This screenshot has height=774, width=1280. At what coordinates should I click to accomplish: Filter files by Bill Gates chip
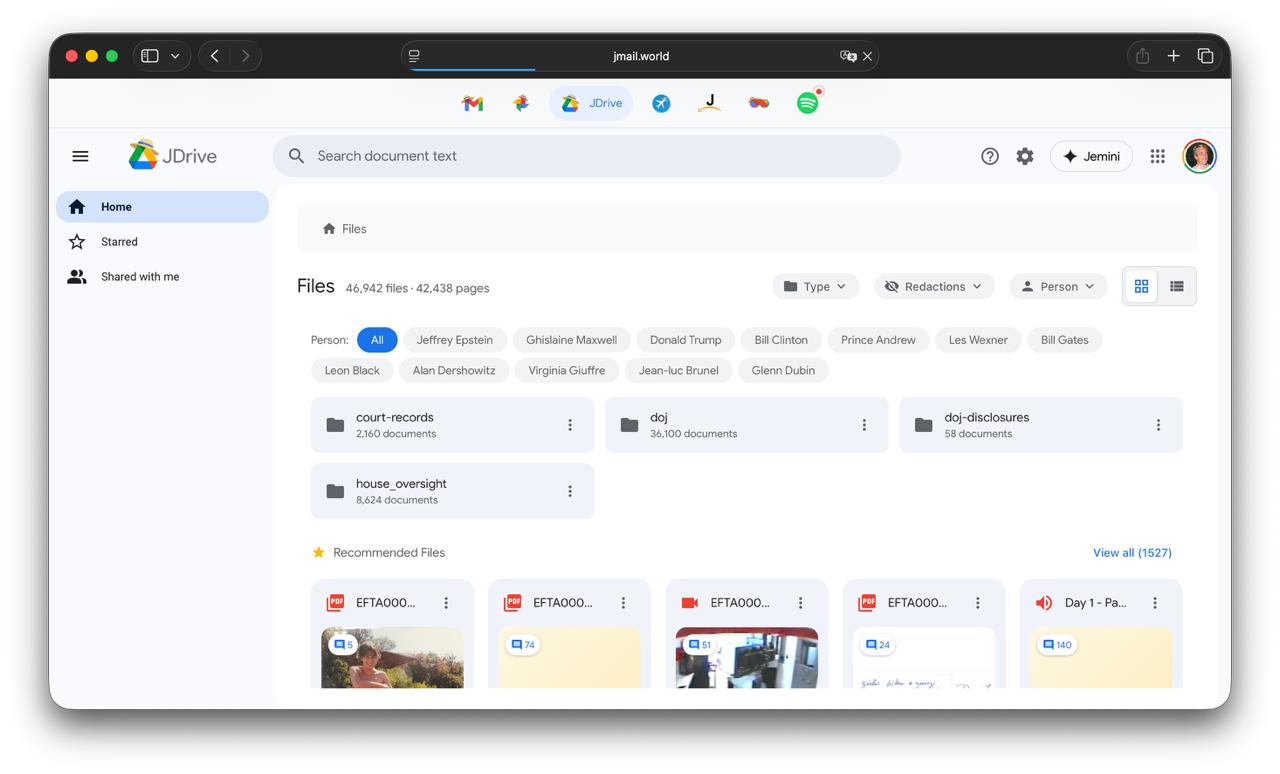[x=1065, y=340]
